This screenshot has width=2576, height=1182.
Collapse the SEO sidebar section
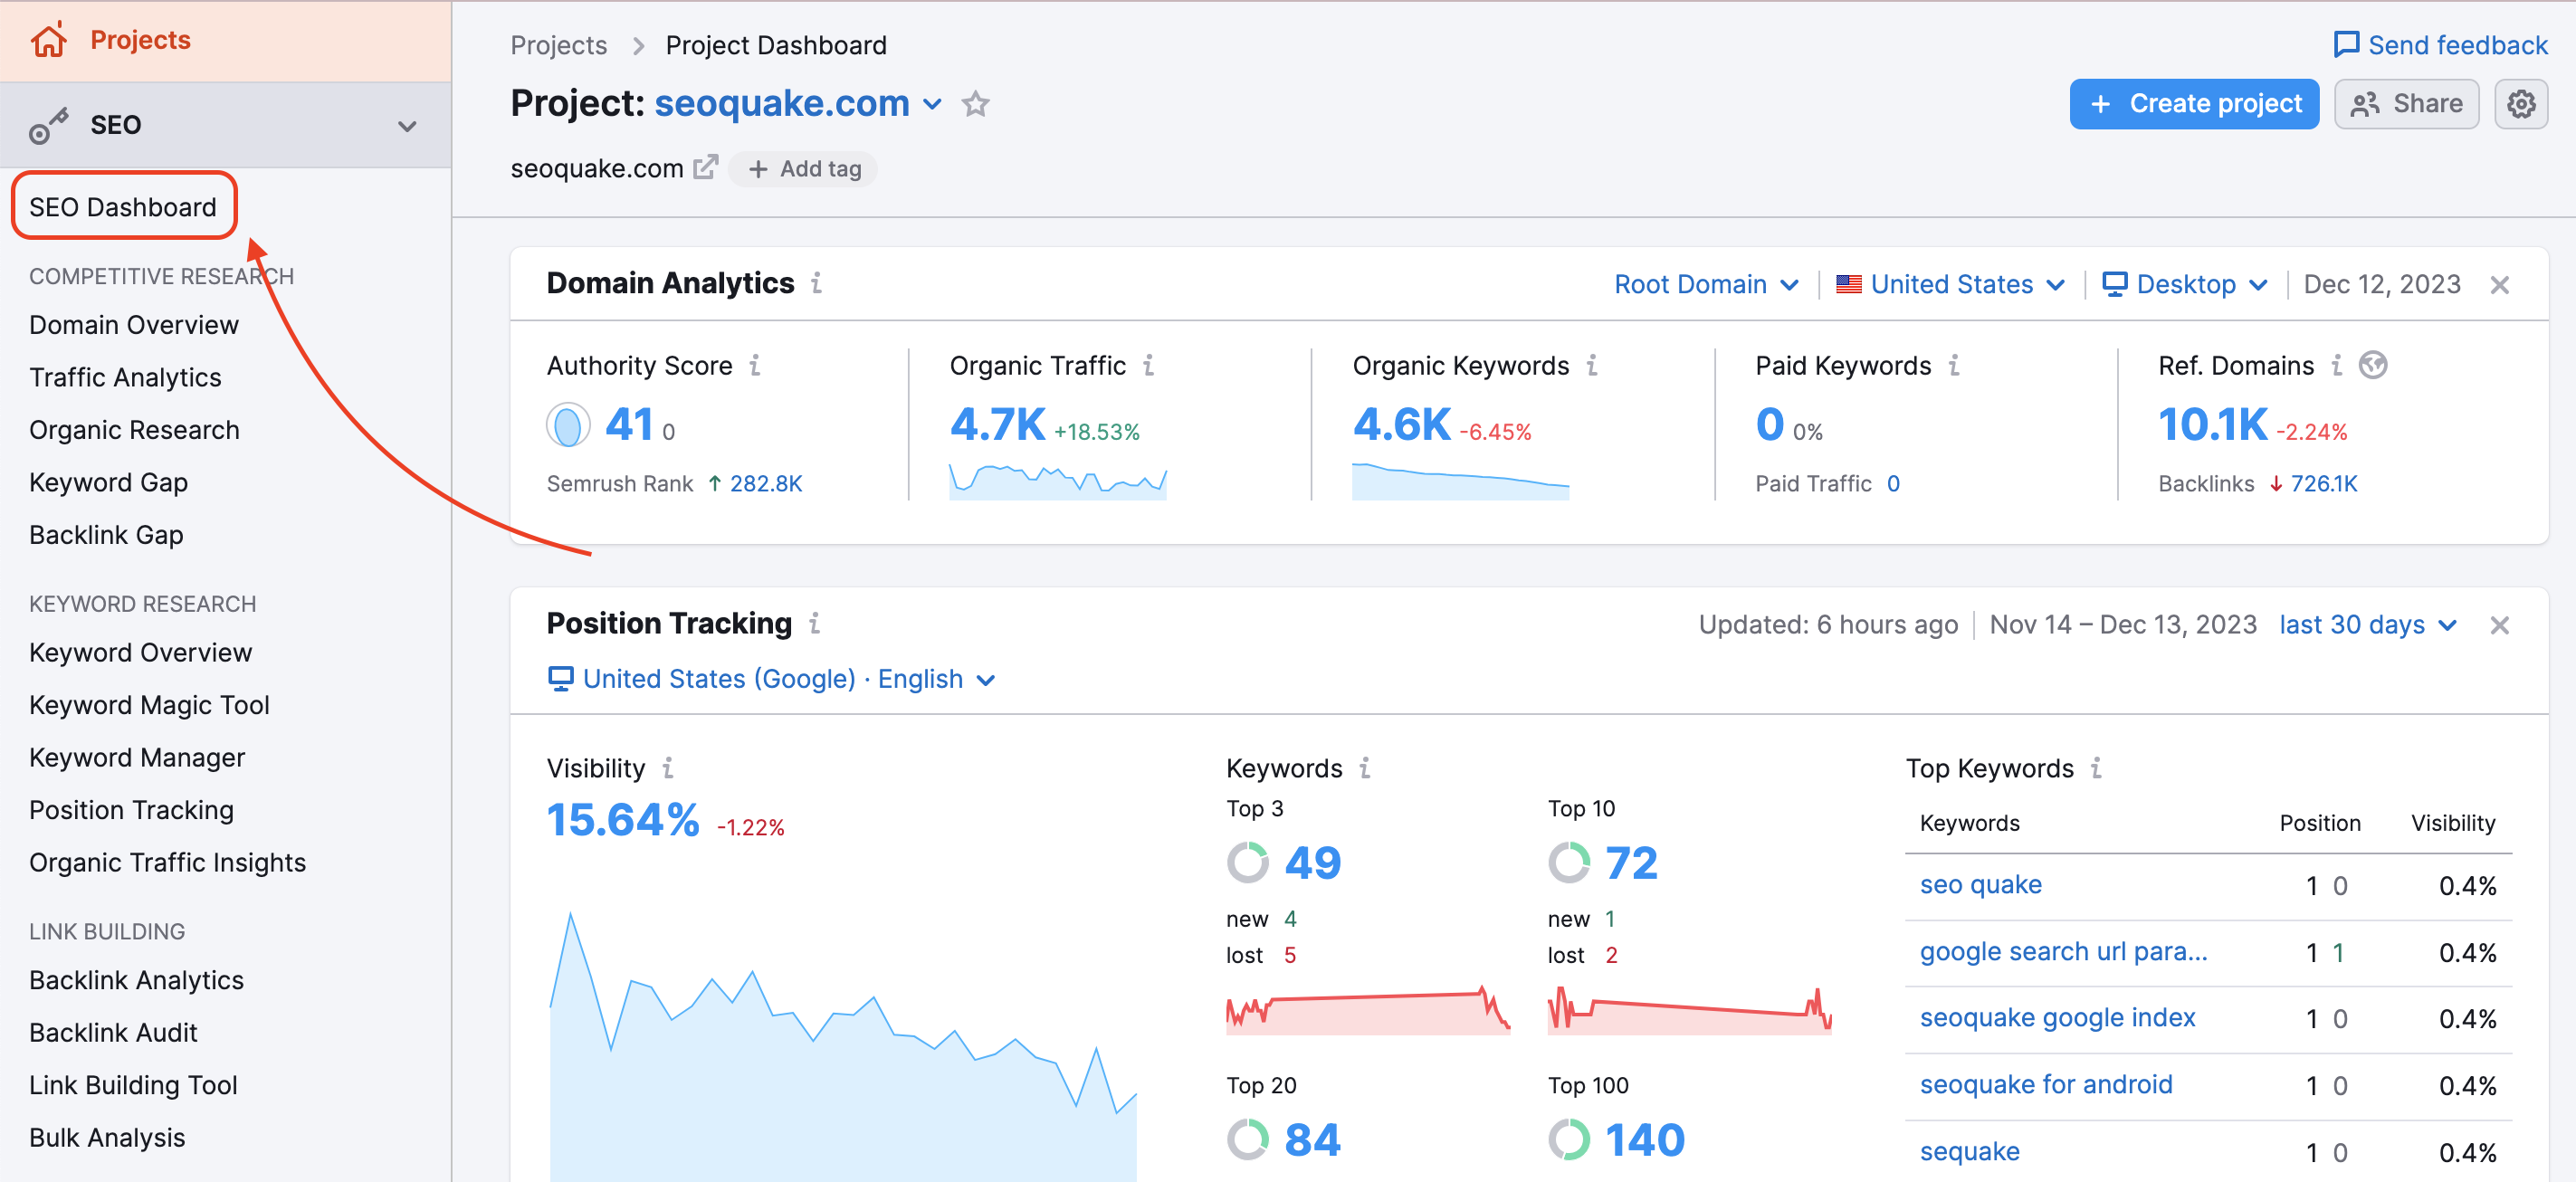click(x=407, y=126)
